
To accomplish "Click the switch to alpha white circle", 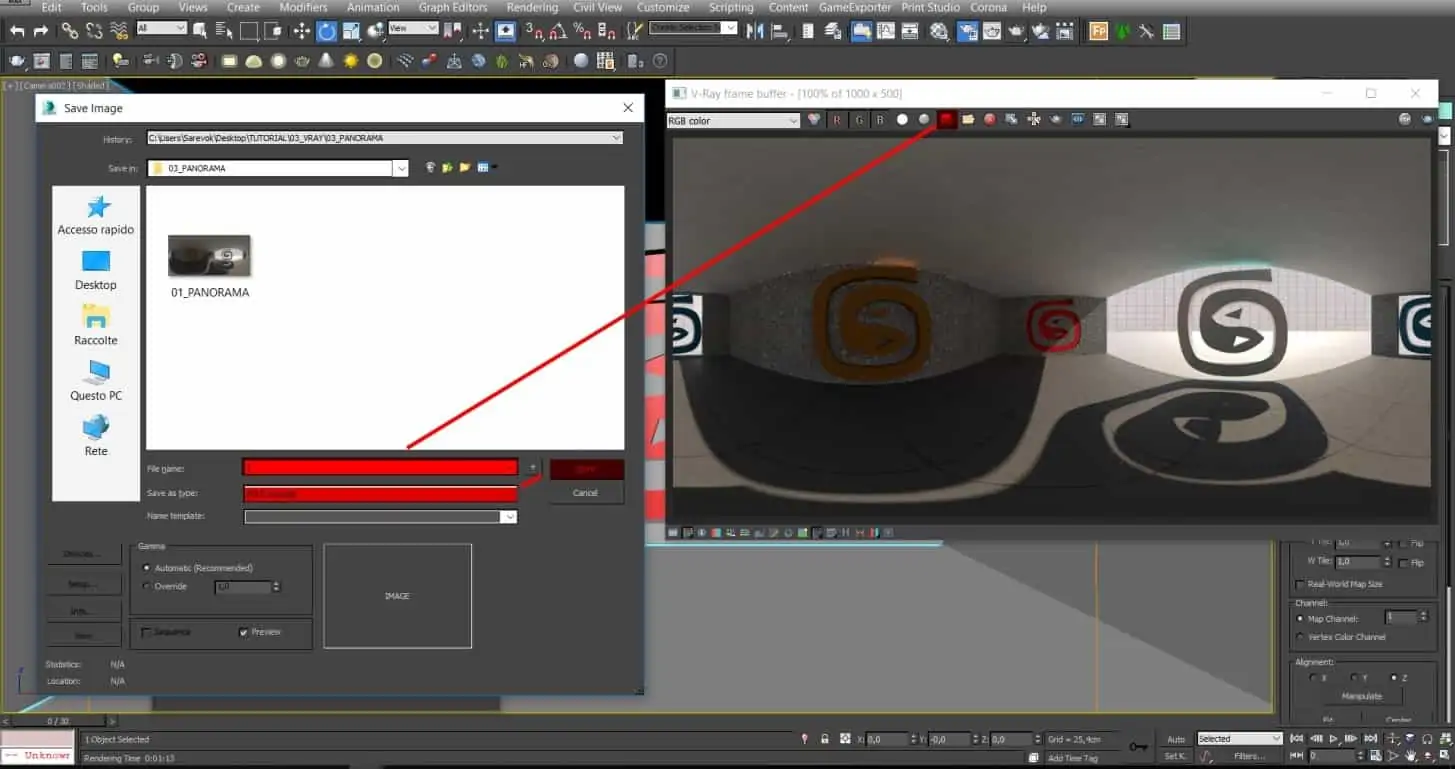I will (902, 120).
